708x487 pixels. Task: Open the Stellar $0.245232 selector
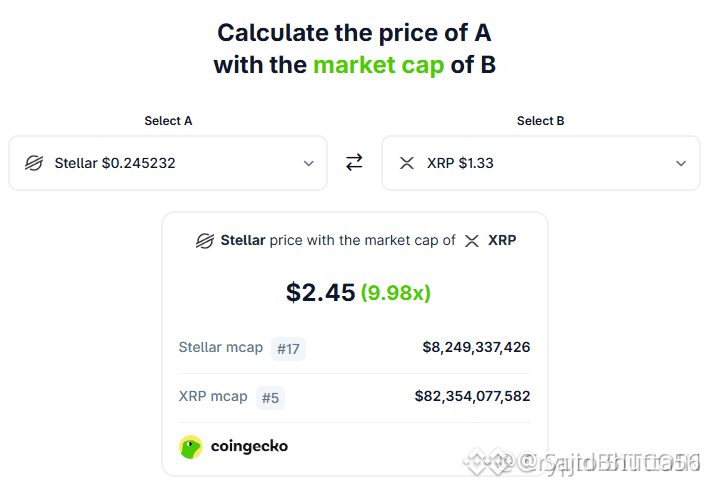click(x=168, y=163)
